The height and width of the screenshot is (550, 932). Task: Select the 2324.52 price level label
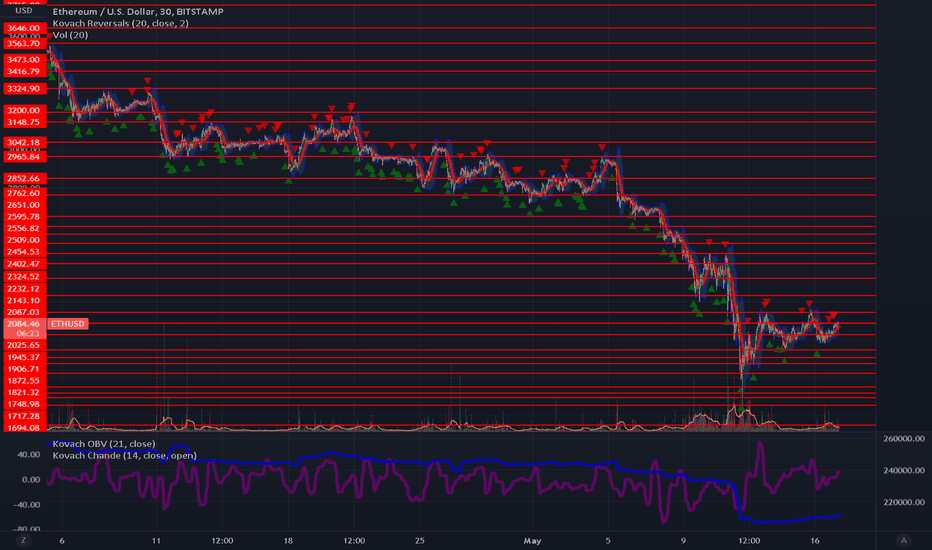coord(24,276)
